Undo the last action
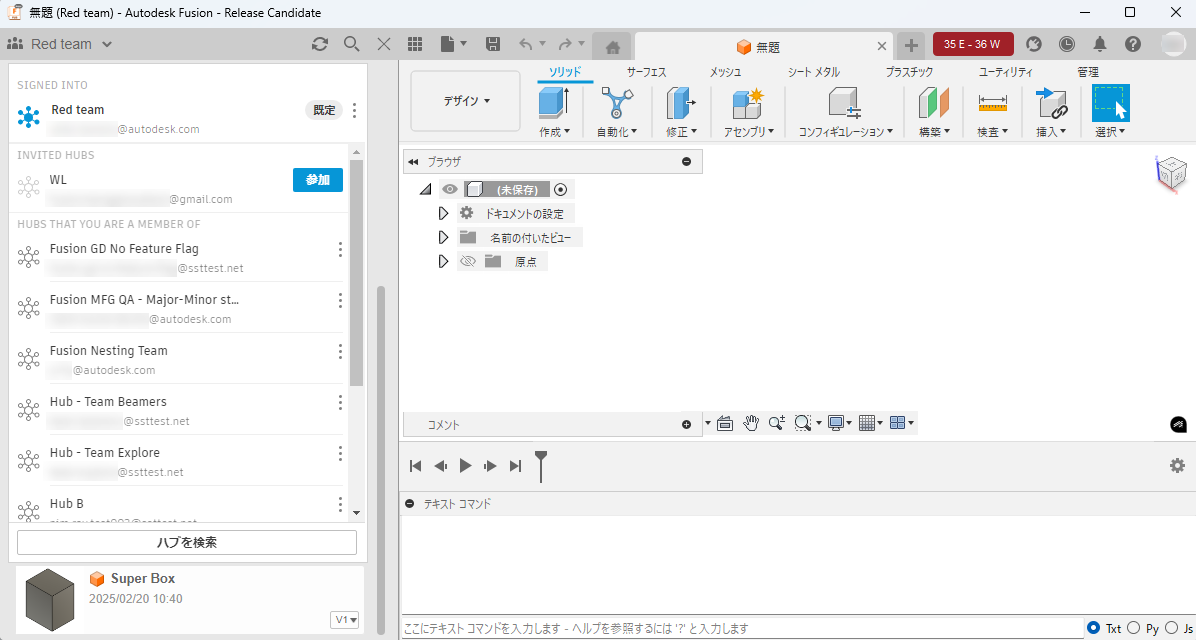1196x640 pixels. point(526,44)
